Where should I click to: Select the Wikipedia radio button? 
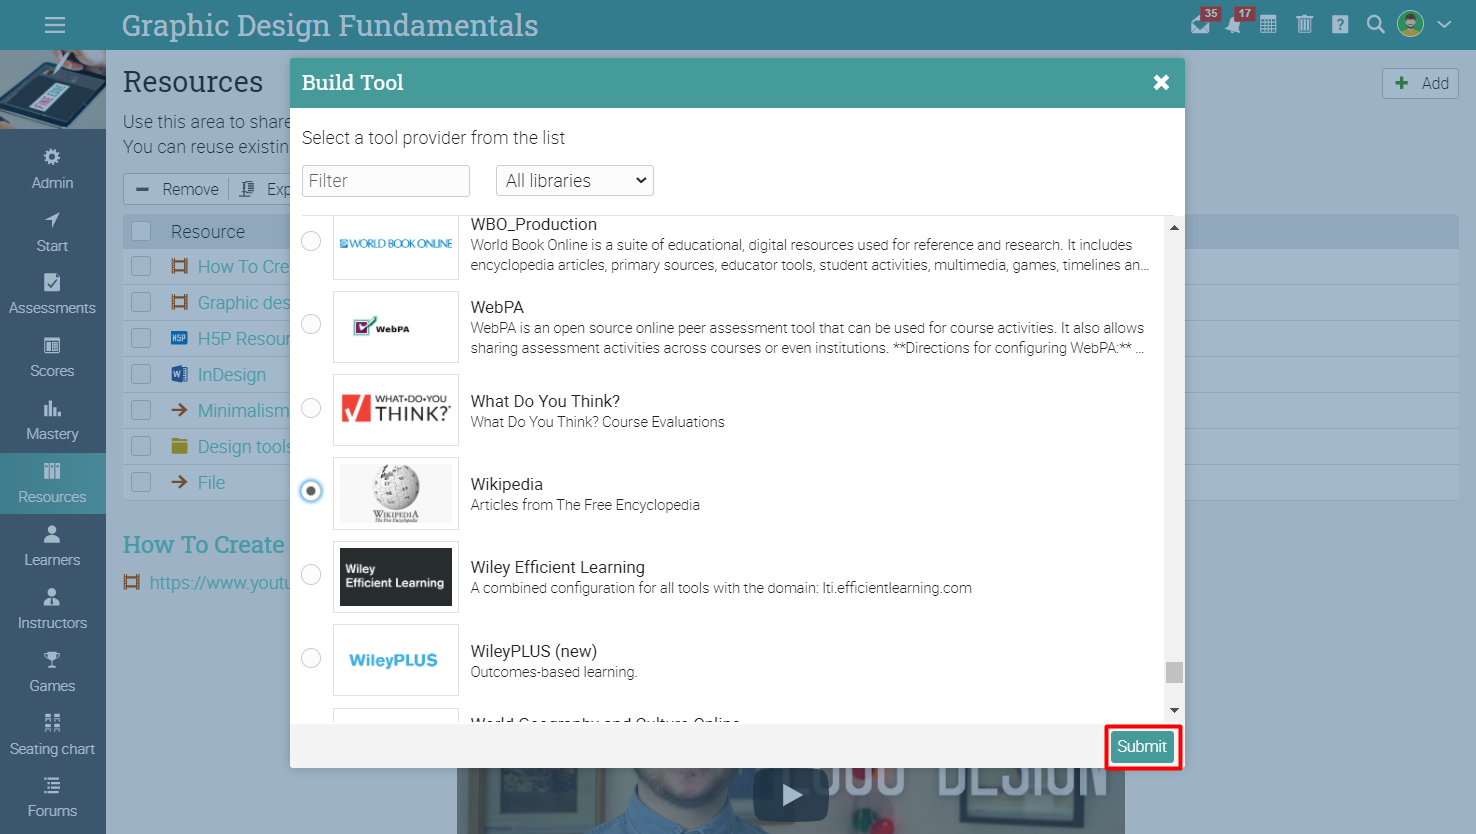click(x=311, y=491)
